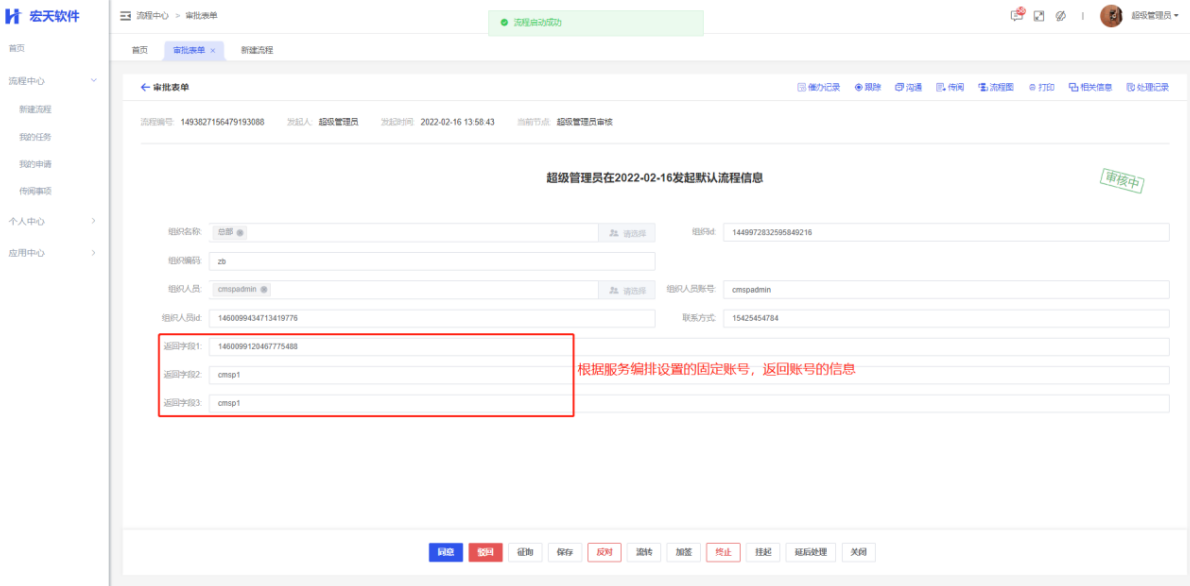Click the 加签 add-signer button
Image resolution: width=1190 pixels, height=586 pixels.
click(x=683, y=553)
